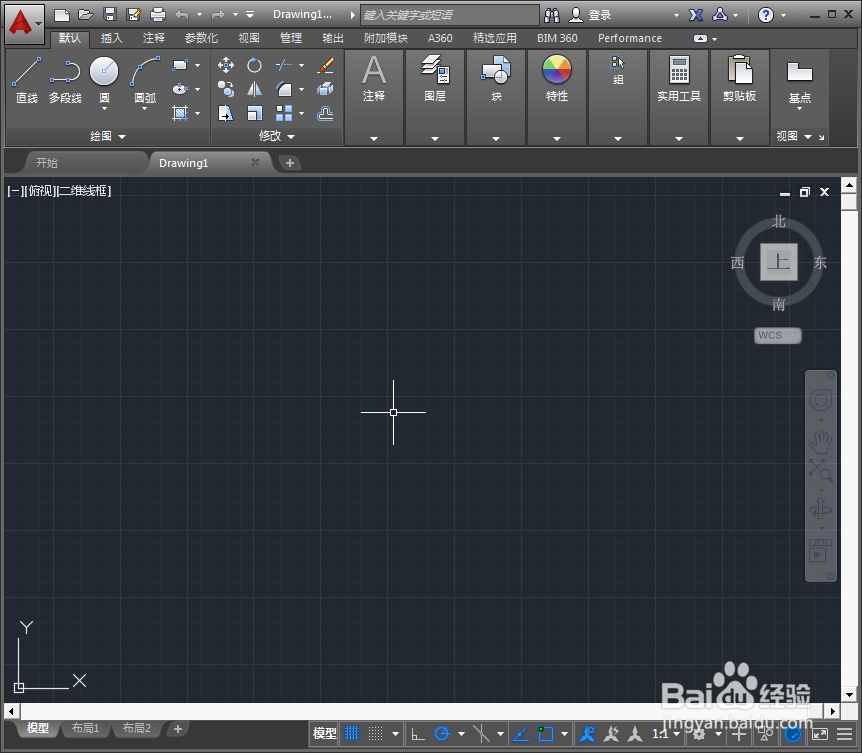This screenshot has height=753, width=862.
Task: Click the Pan hand icon in the navigation bar
Action: pos(821,442)
